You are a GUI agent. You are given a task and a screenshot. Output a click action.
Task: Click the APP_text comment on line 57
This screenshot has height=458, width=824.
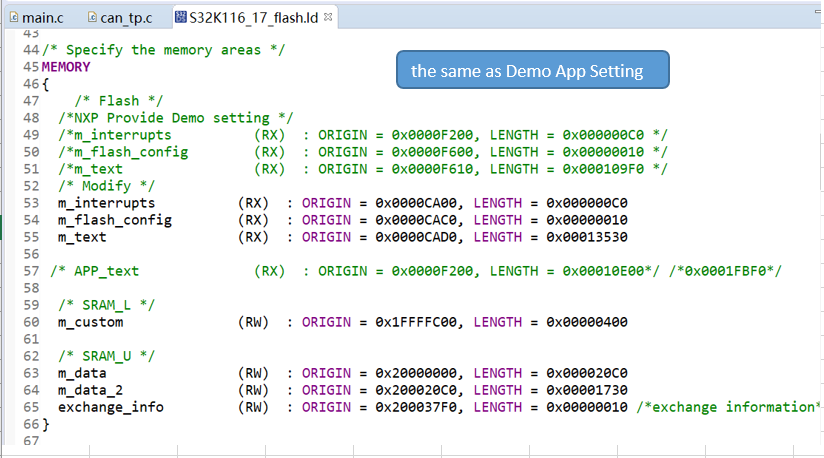click(105, 271)
